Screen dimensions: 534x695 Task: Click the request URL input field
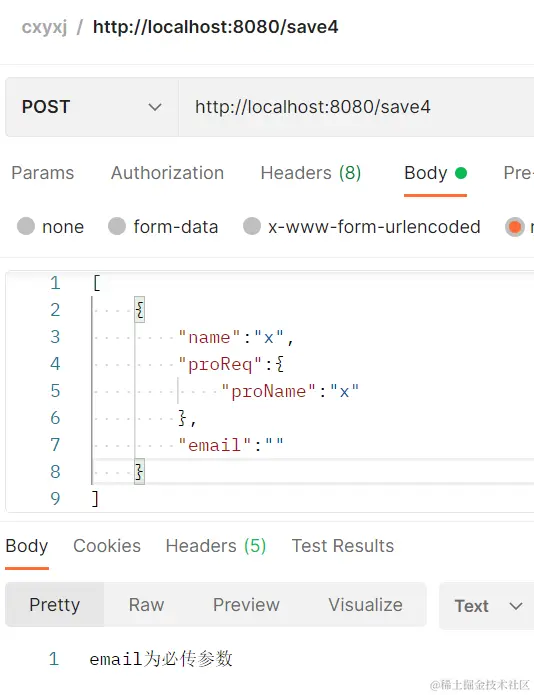(x=357, y=107)
